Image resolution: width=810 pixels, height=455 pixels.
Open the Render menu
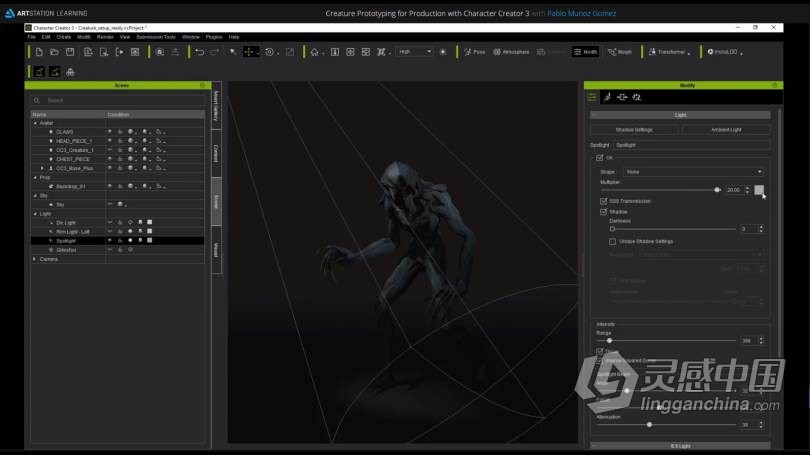pos(105,37)
